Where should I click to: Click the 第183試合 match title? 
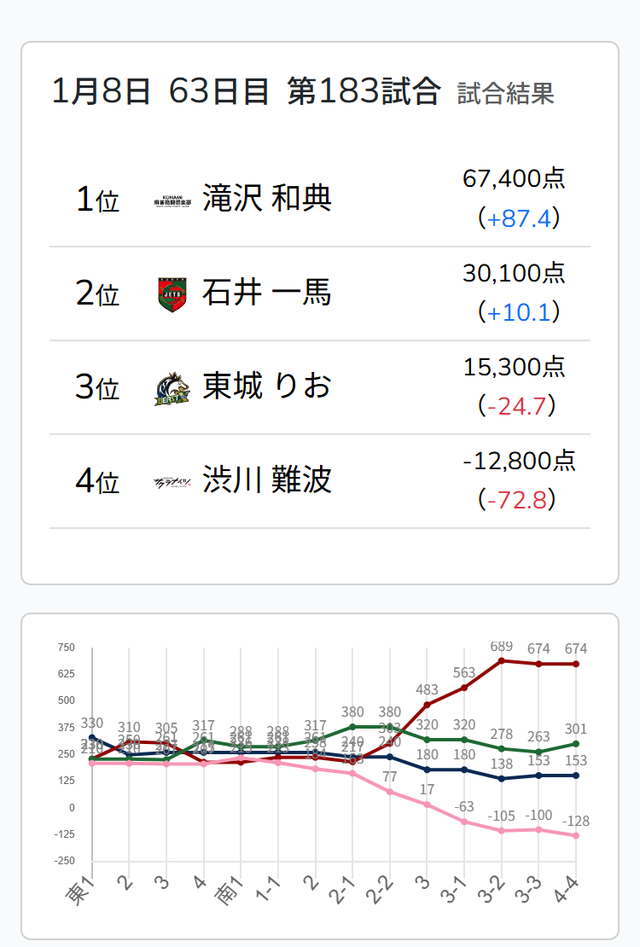[363, 92]
